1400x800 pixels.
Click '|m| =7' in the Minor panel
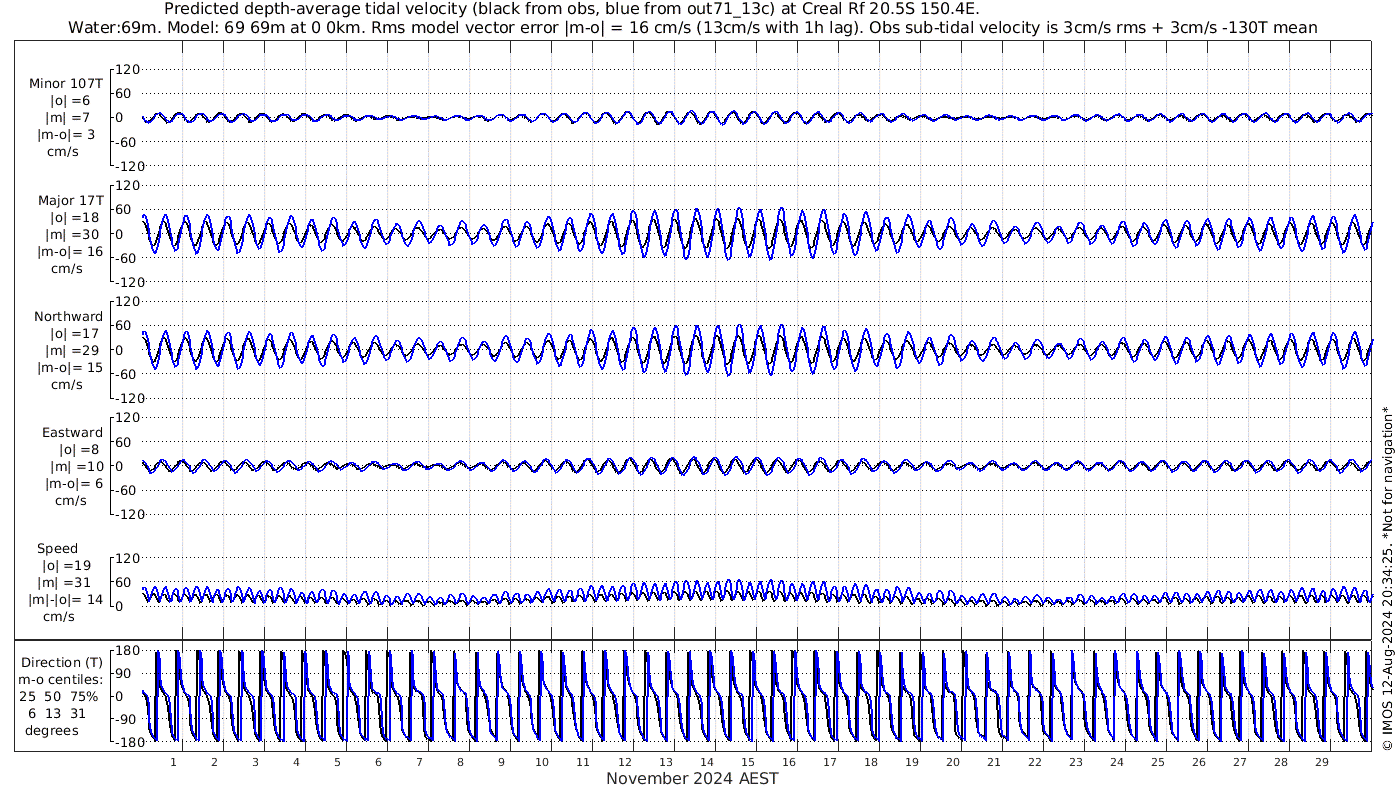click(71, 118)
